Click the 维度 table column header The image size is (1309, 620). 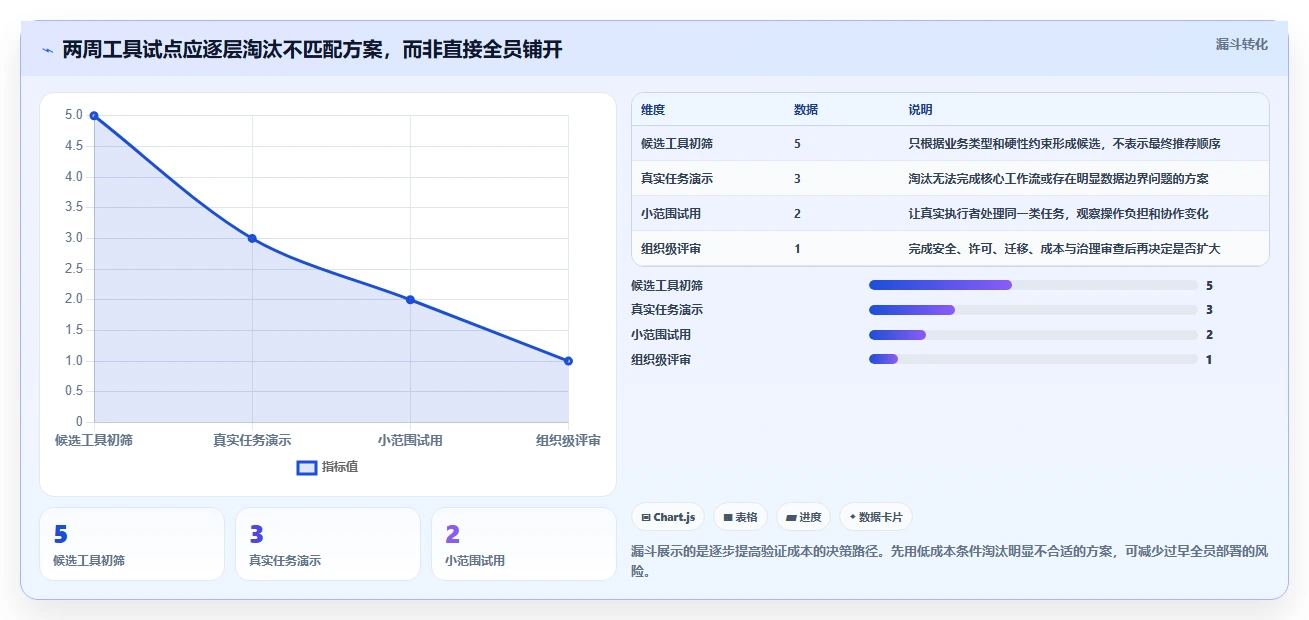pyautogui.click(x=653, y=109)
